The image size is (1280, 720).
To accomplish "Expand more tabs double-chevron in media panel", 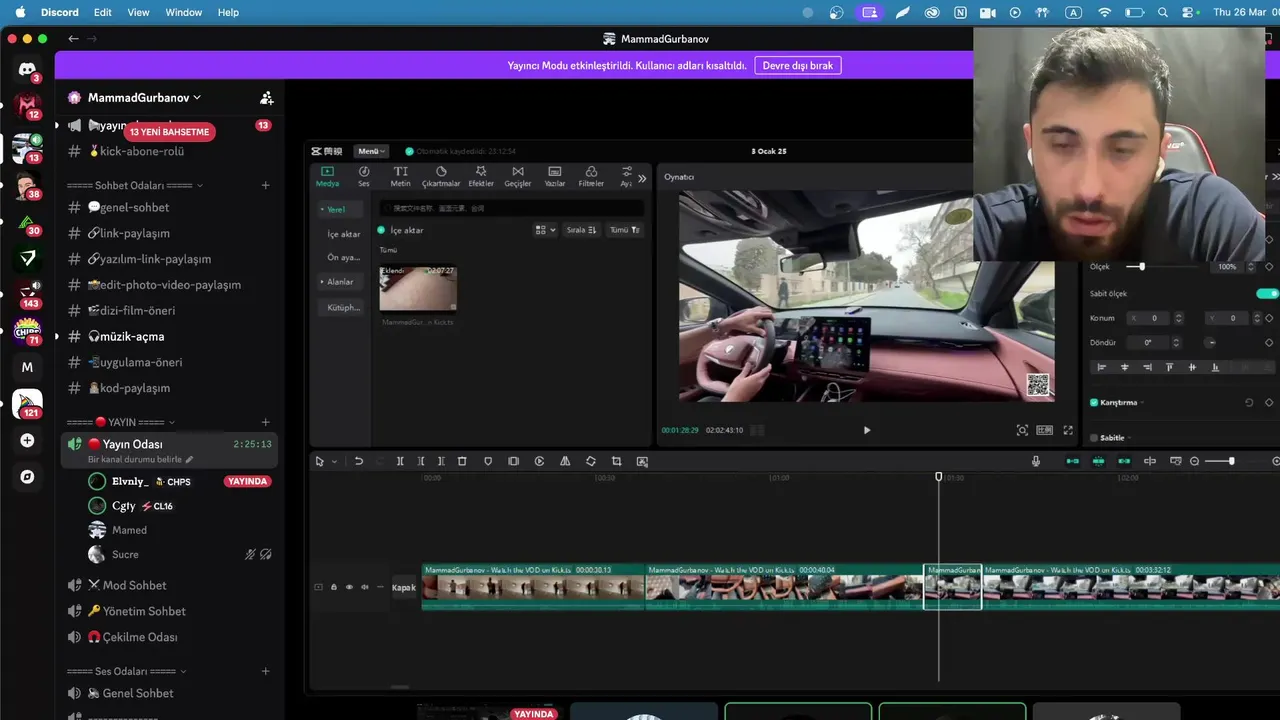I will [642, 179].
